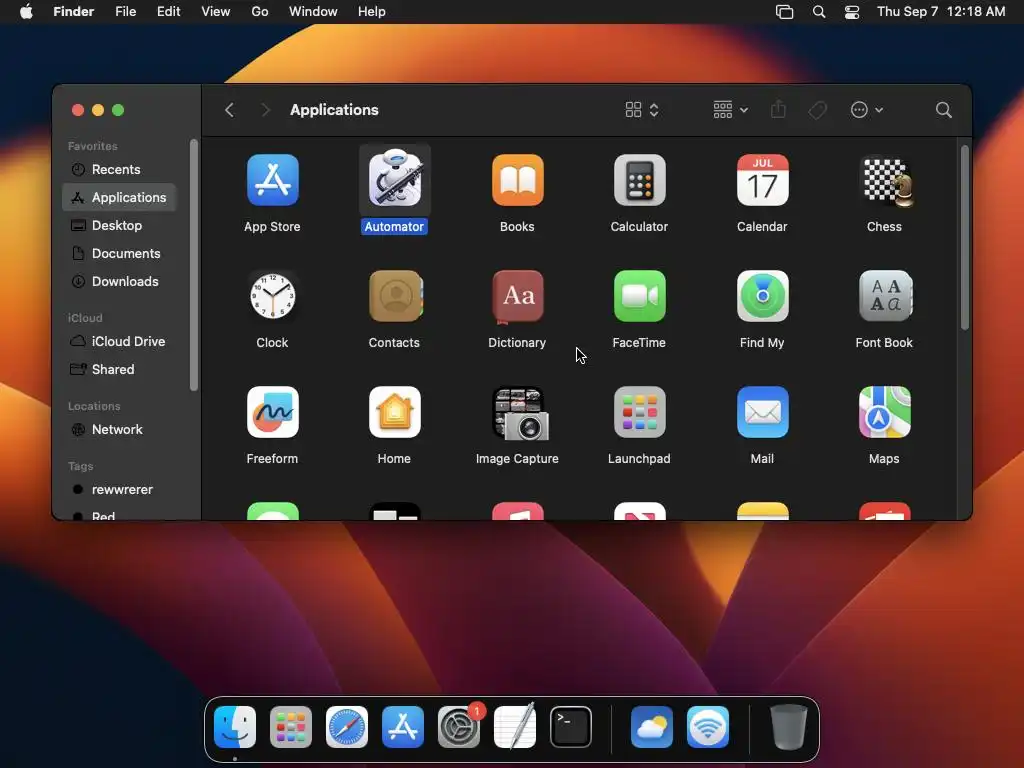Screen dimensions: 1024x768
Task: Open the Finder menu in menu bar
Action: 73,12
